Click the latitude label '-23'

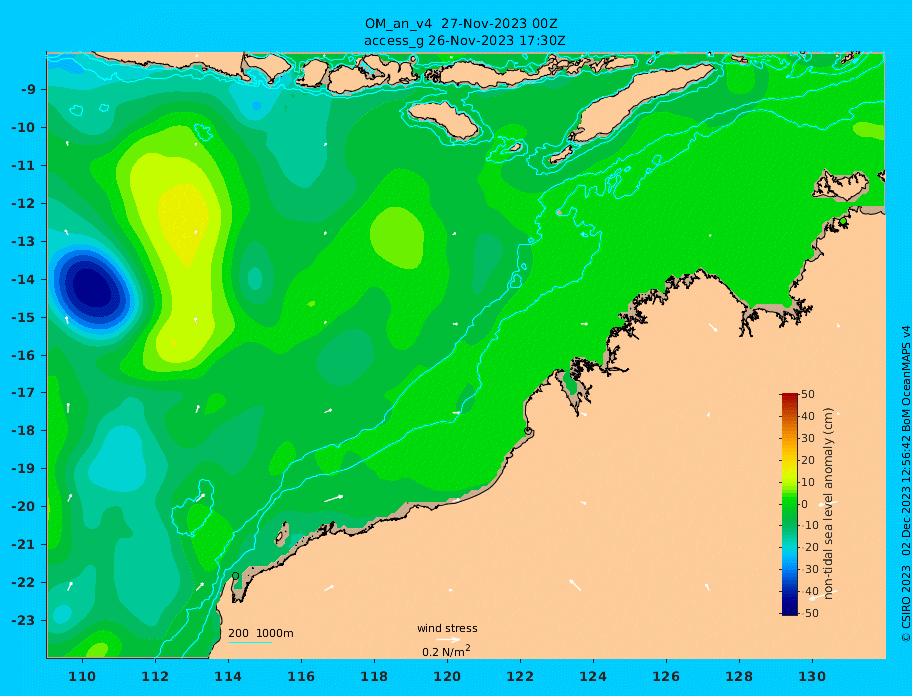pyautogui.click(x=23, y=620)
